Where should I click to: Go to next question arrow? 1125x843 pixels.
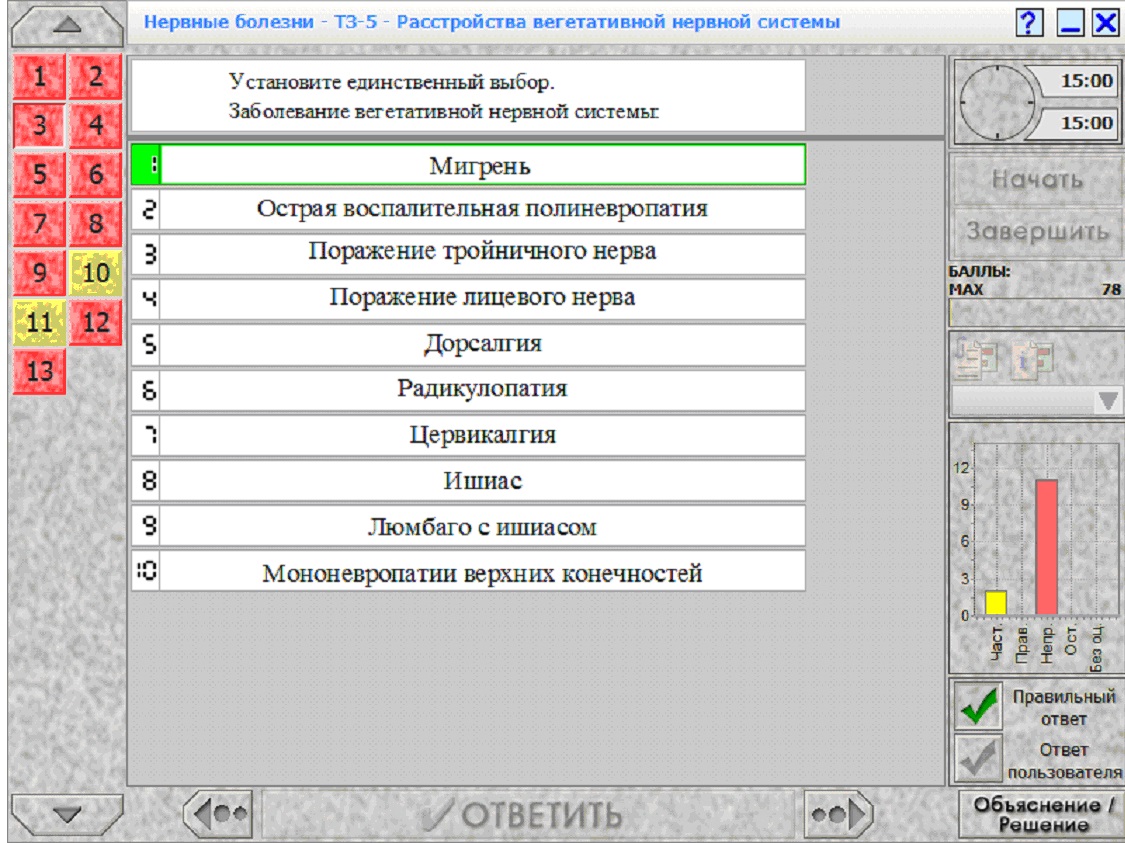[x=839, y=814]
